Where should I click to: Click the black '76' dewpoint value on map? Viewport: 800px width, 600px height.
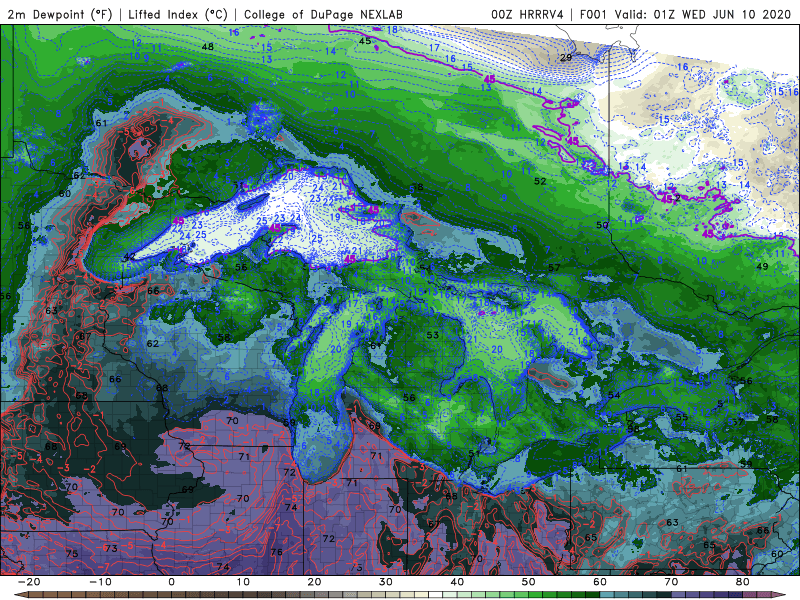[277, 552]
